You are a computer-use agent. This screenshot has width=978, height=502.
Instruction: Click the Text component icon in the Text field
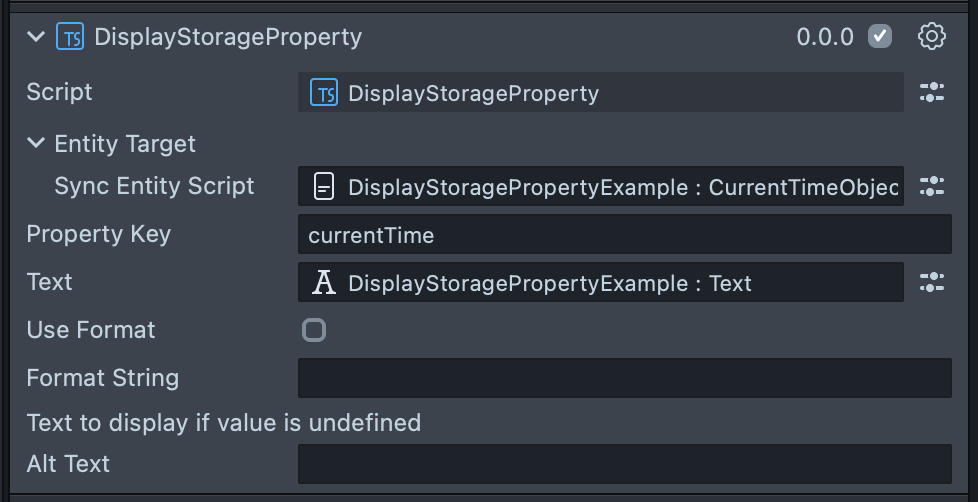[x=324, y=283]
